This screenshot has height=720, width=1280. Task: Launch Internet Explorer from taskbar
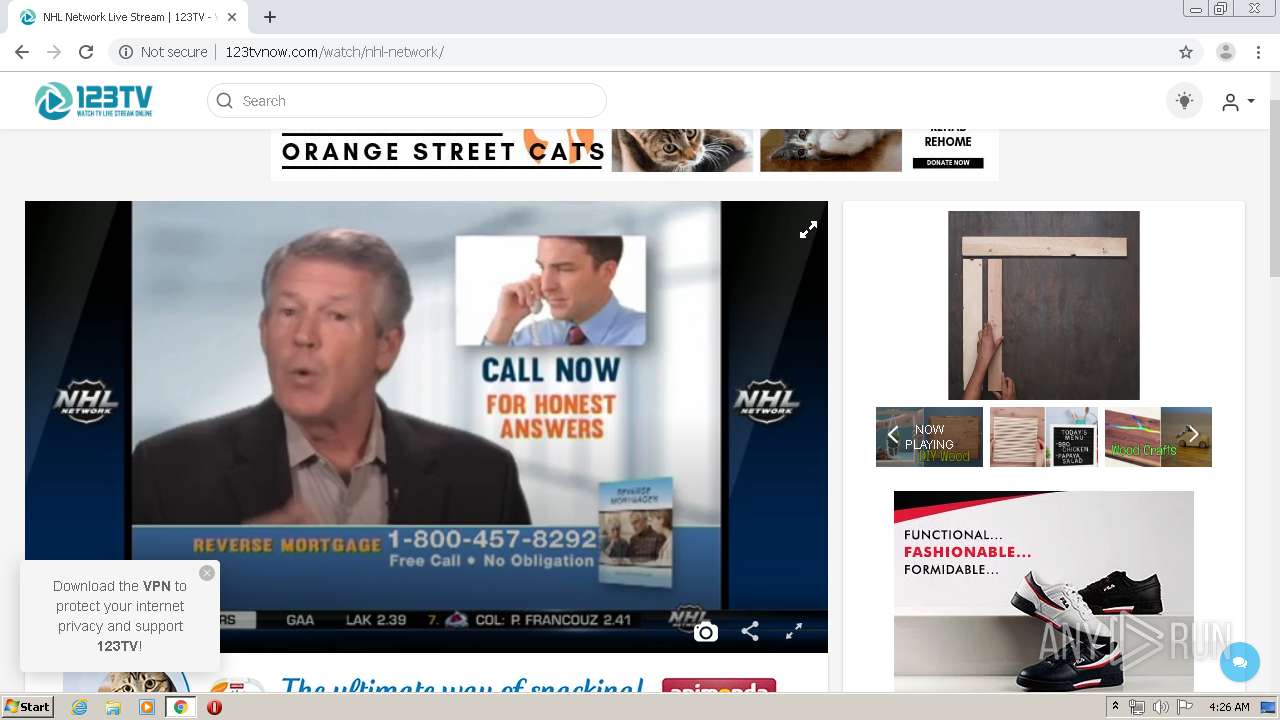79,707
